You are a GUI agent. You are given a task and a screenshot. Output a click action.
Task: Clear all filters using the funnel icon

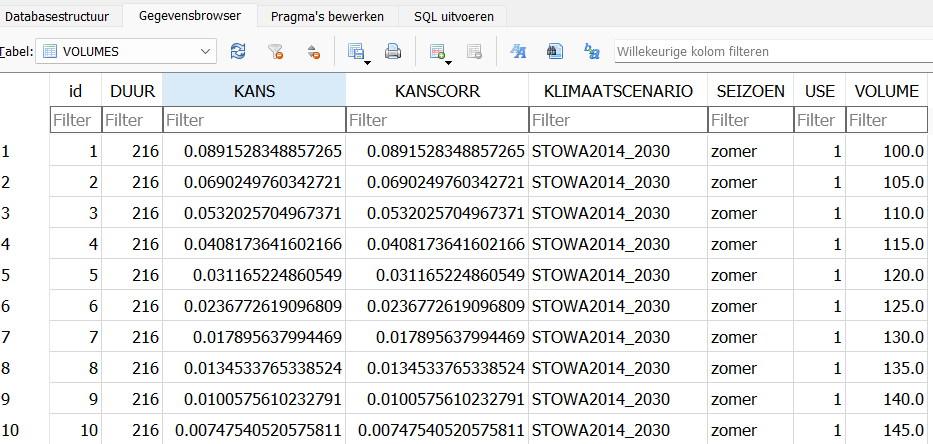click(275, 52)
